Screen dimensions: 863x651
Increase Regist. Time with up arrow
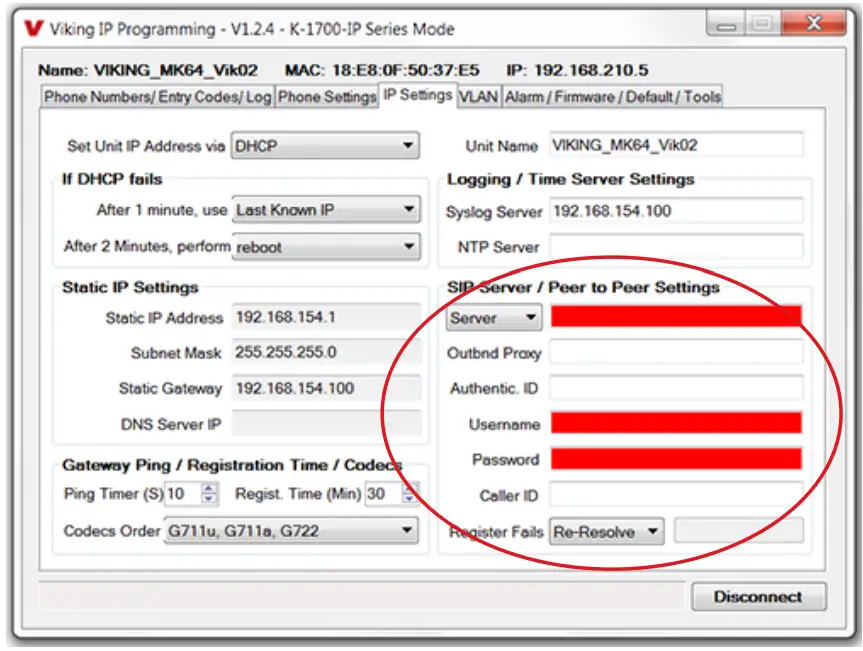click(410, 488)
